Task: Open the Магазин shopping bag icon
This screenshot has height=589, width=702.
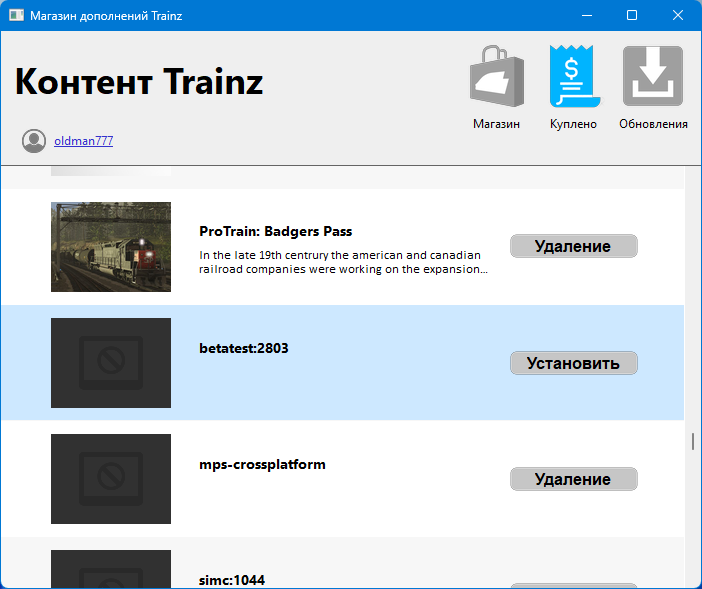Action: point(497,76)
